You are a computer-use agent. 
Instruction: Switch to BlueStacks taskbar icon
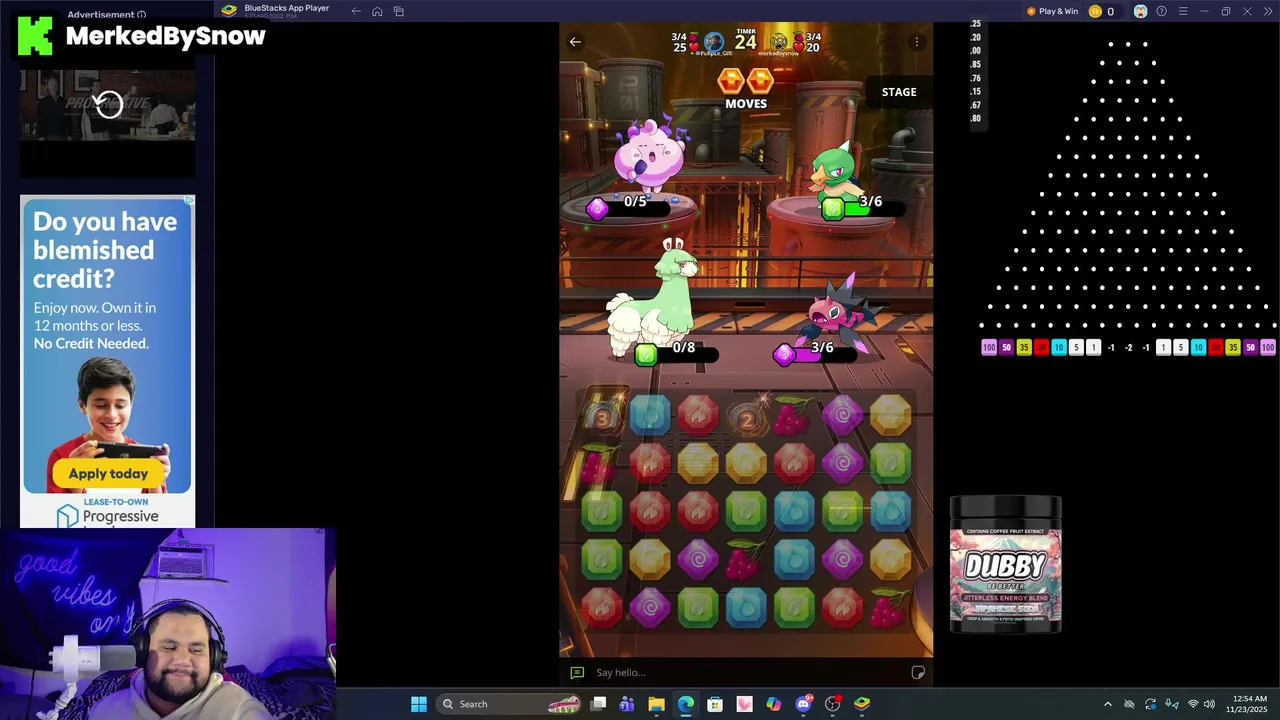(x=862, y=704)
